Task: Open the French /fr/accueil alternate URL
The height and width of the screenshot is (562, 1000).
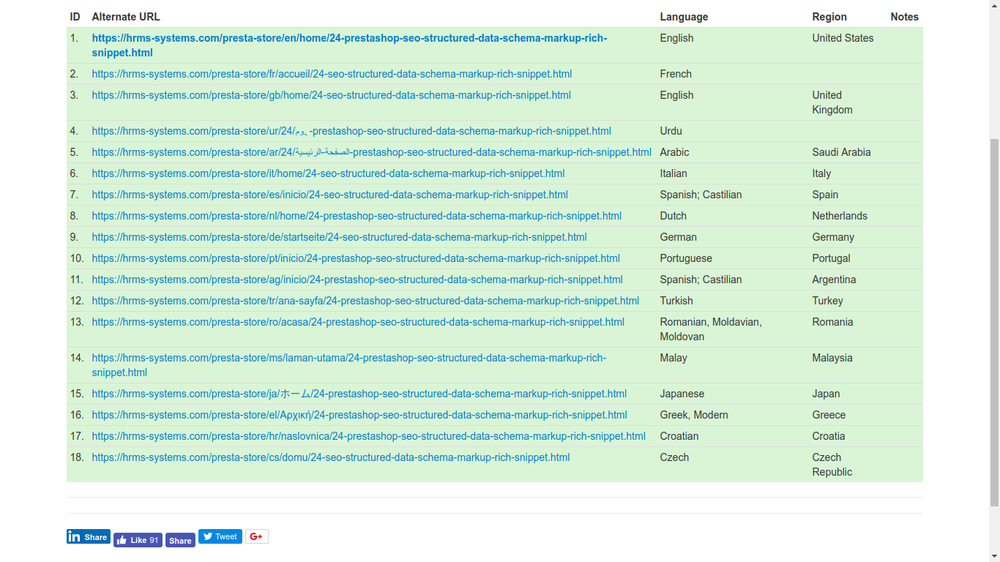Action: (x=332, y=74)
